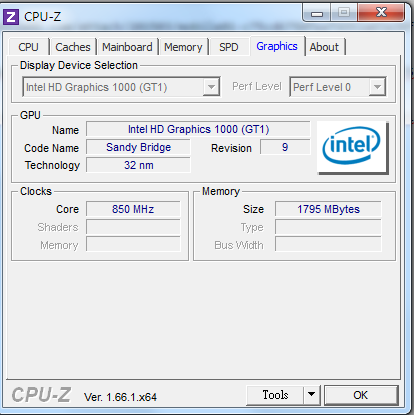Expand the display device selection dropdown

(x=211, y=87)
